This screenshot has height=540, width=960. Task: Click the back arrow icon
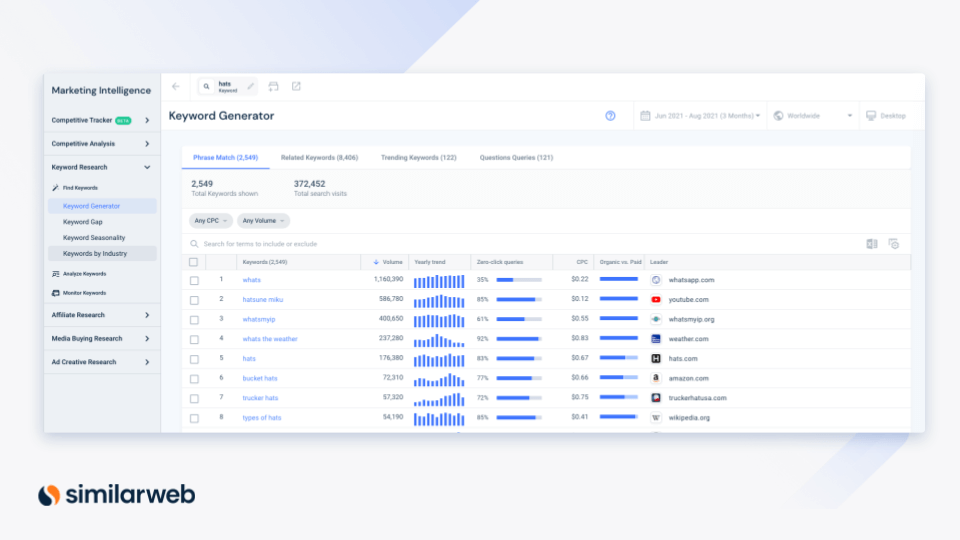176,86
